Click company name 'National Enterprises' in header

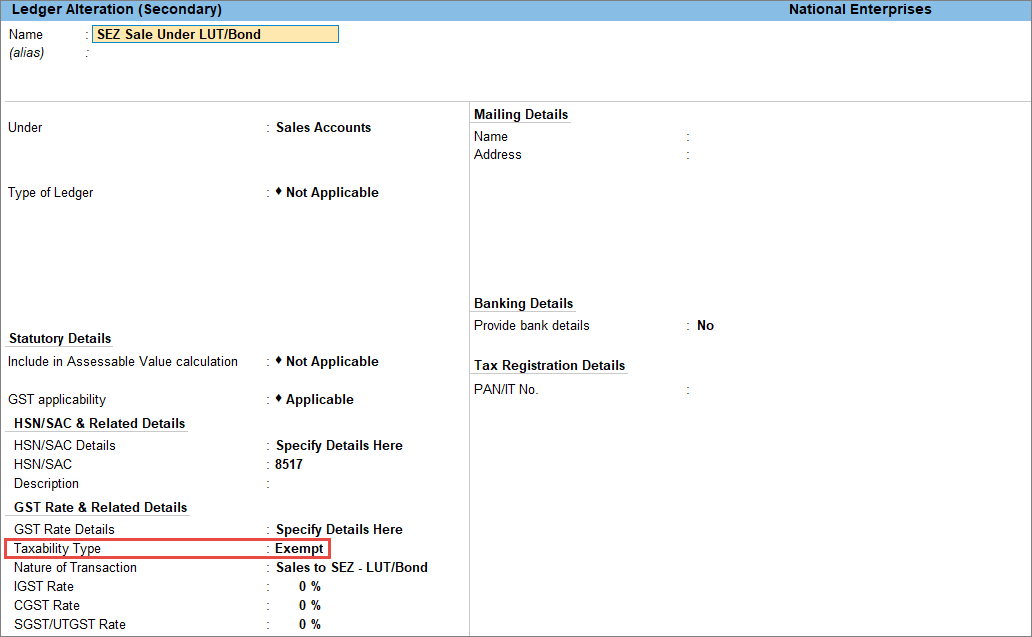[x=860, y=10]
